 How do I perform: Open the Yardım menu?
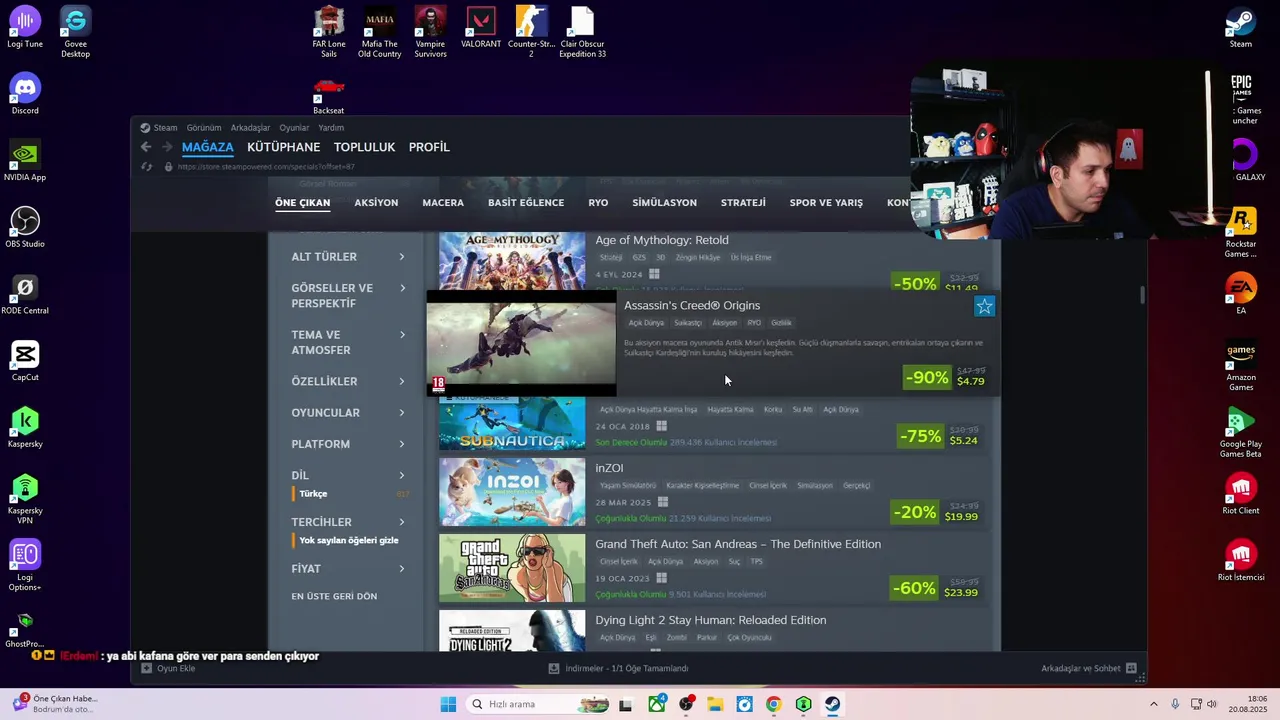coord(331,128)
